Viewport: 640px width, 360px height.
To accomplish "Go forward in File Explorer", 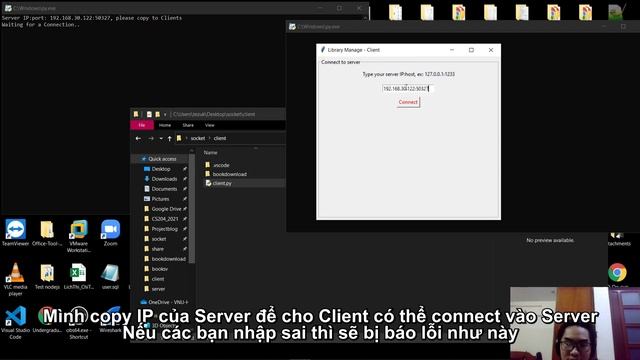I will click(x=151, y=138).
